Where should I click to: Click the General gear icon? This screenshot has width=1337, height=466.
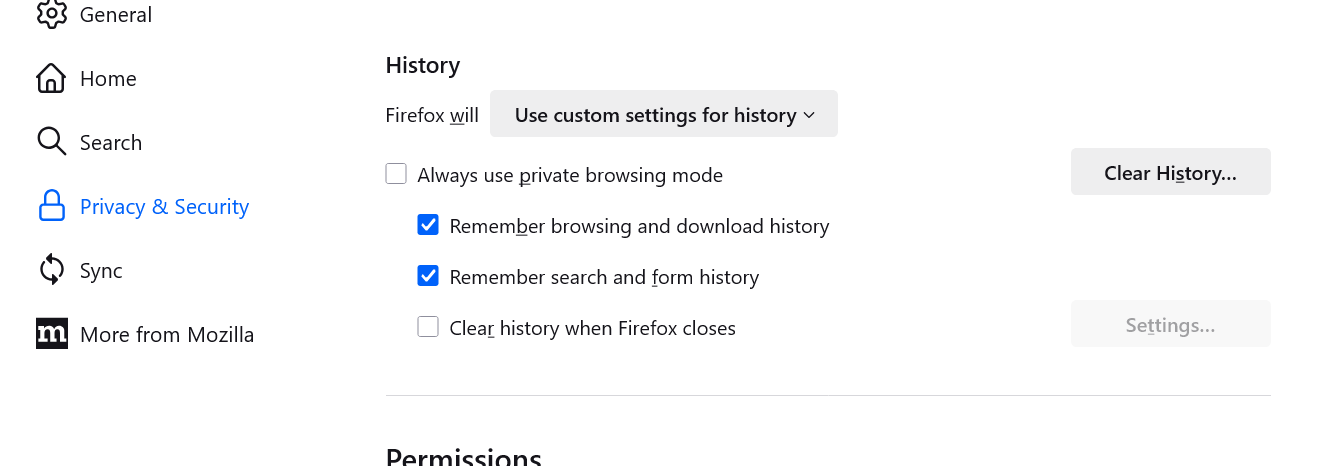pyautogui.click(x=51, y=14)
